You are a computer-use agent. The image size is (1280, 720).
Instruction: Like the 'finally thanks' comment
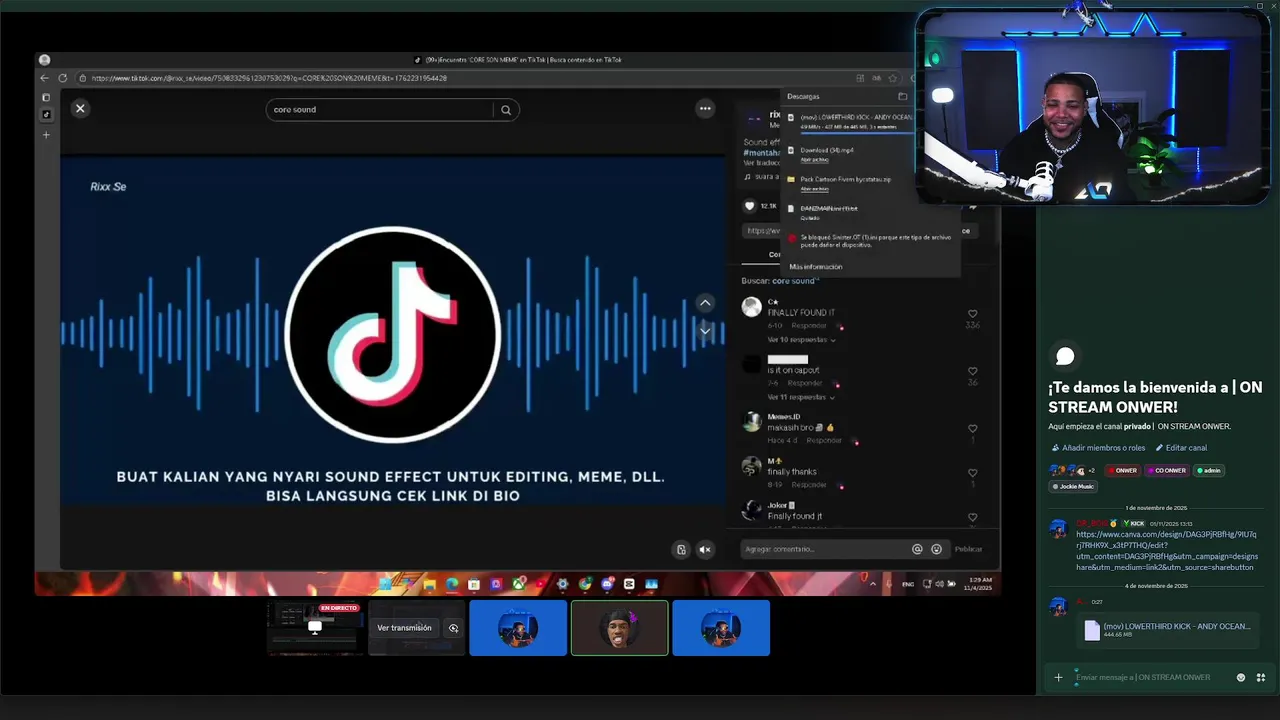click(972, 473)
